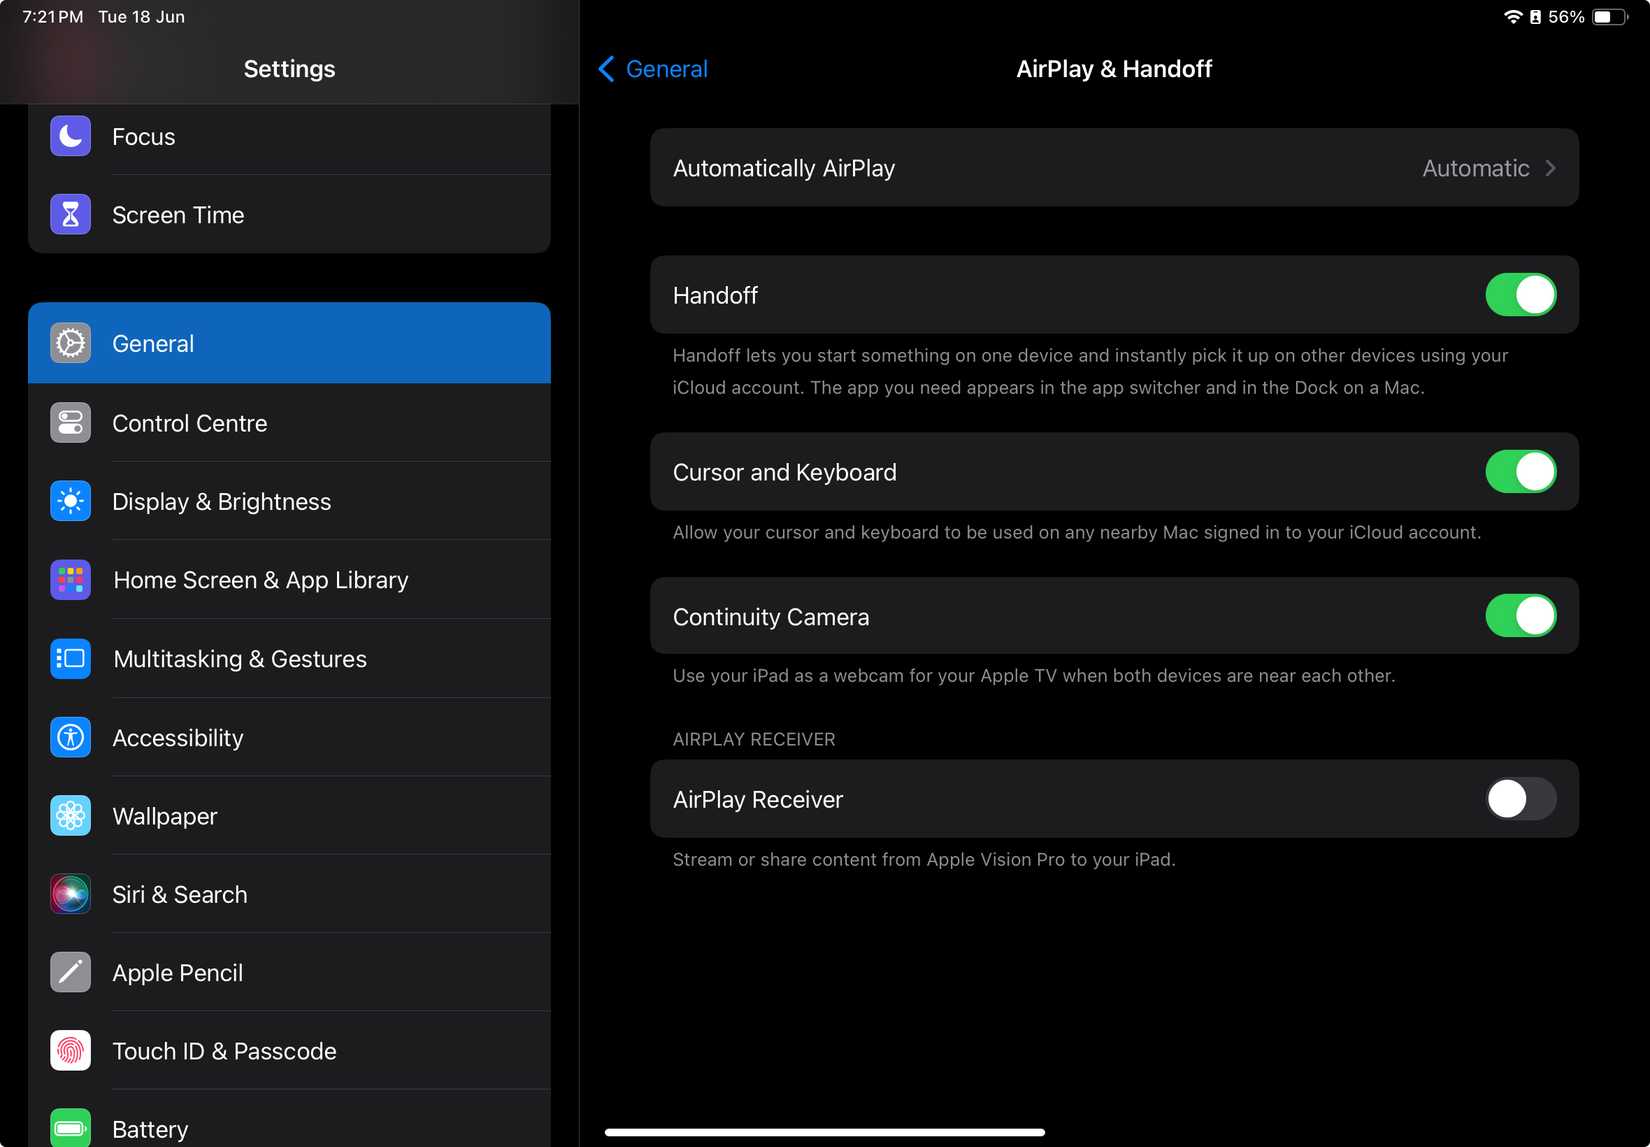Enable AirPlay Receiver

click(x=1520, y=799)
